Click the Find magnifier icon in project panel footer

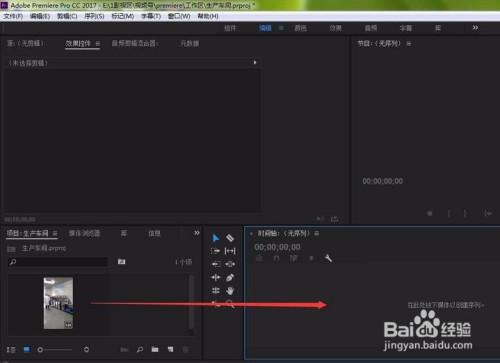(x=140, y=349)
